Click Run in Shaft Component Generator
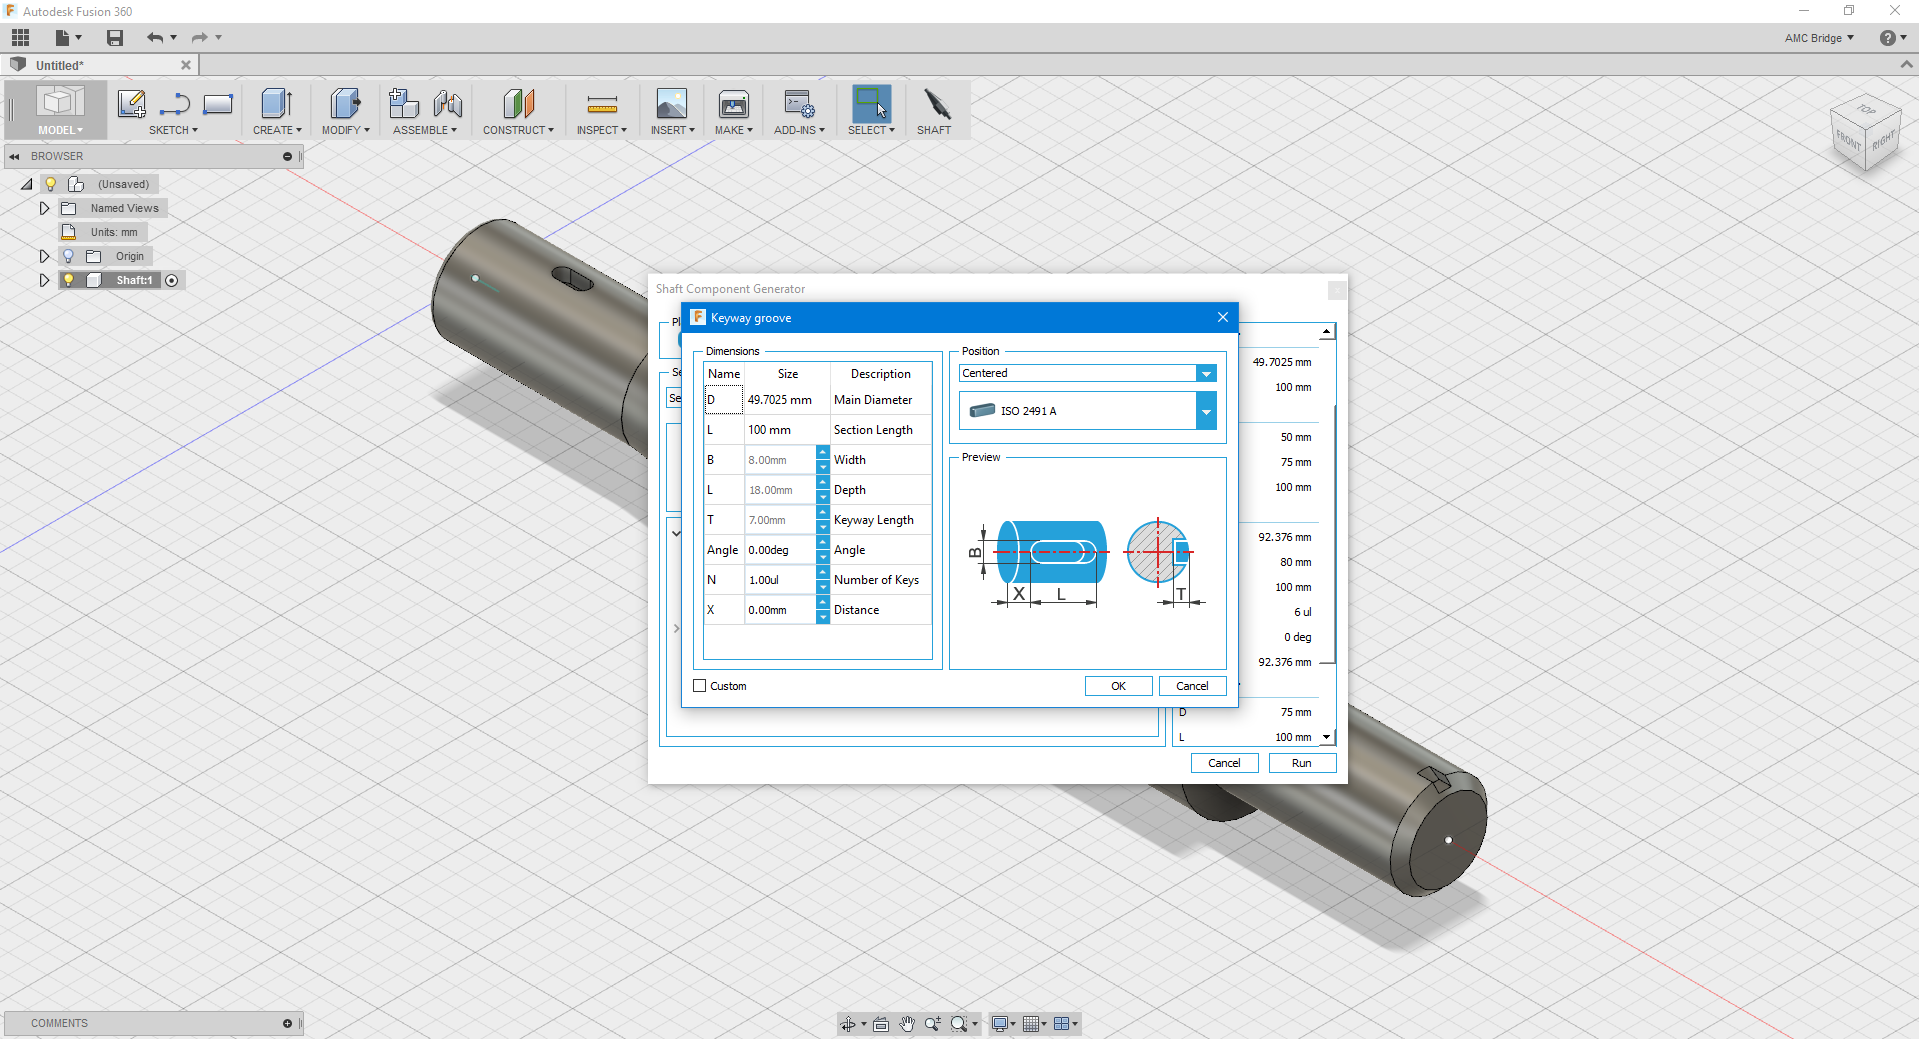Viewport: 1919px width, 1039px height. click(x=1301, y=763)
